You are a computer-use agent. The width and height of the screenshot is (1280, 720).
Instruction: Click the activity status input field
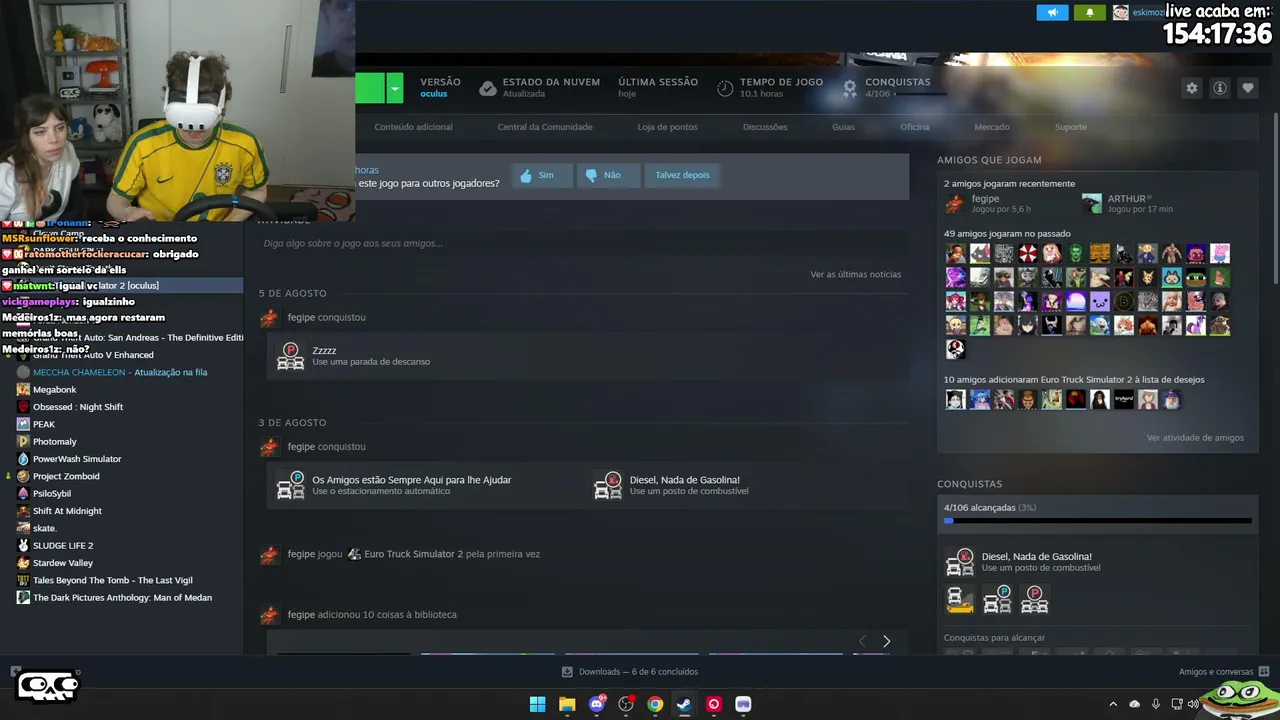pyautogui.click(x=582, y=243)
